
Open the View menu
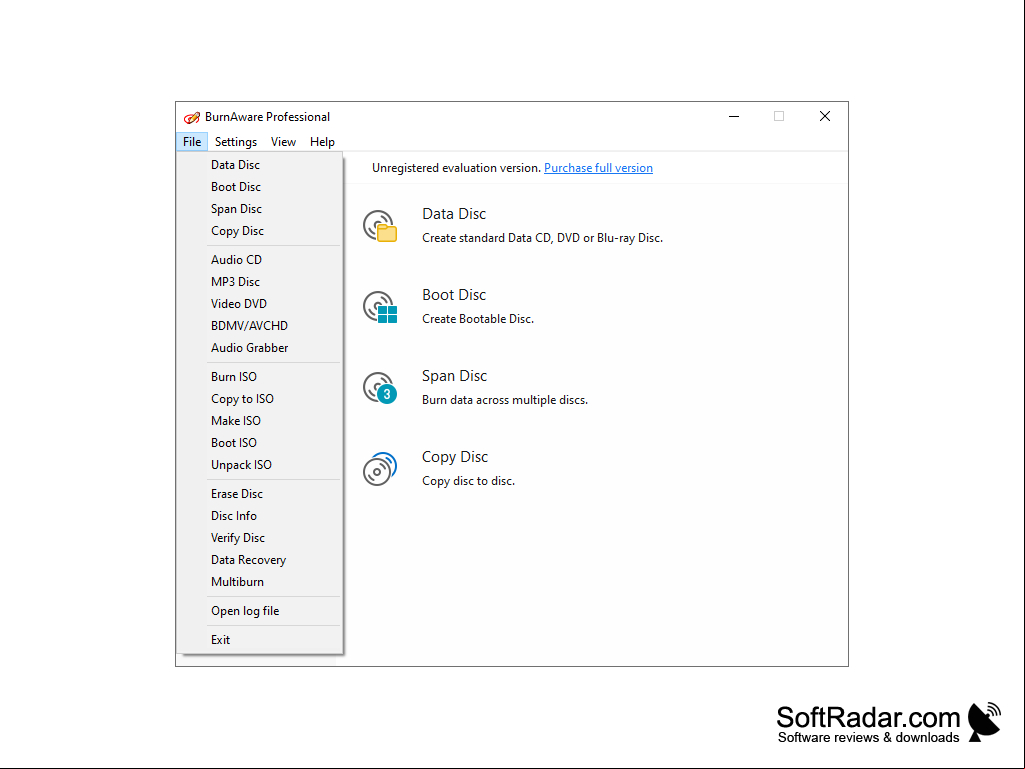pos(283,142)
